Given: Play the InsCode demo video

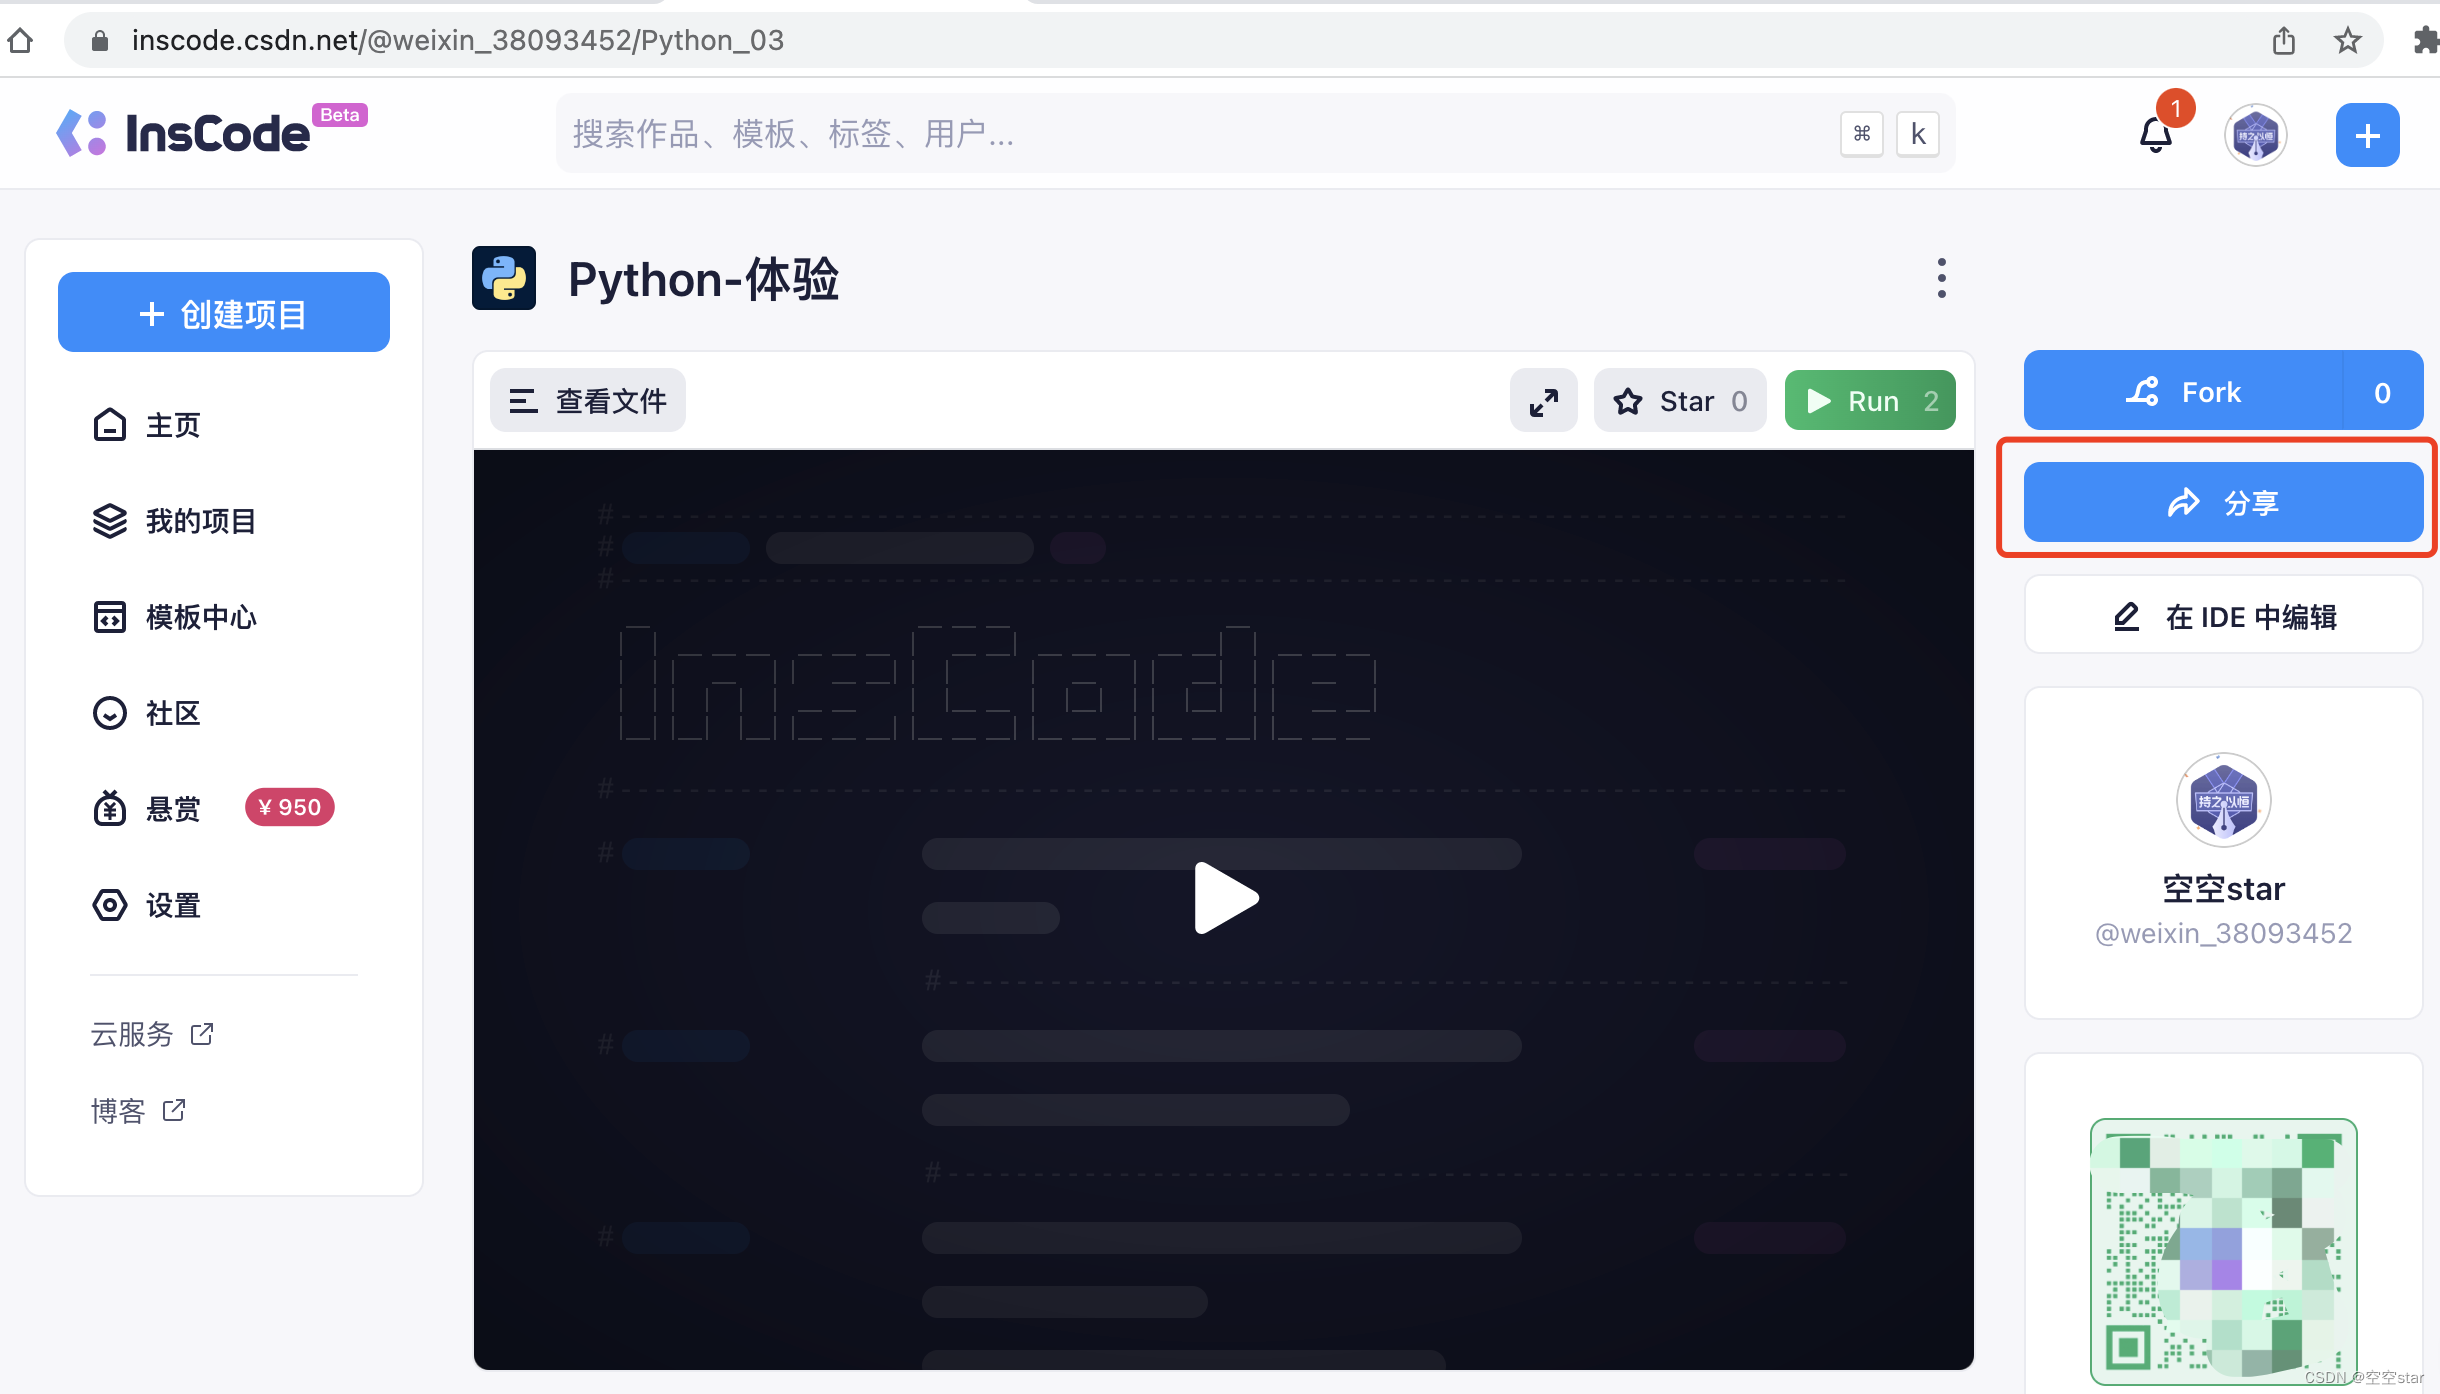Looking at the screenshot, I should click(1222, 897).
